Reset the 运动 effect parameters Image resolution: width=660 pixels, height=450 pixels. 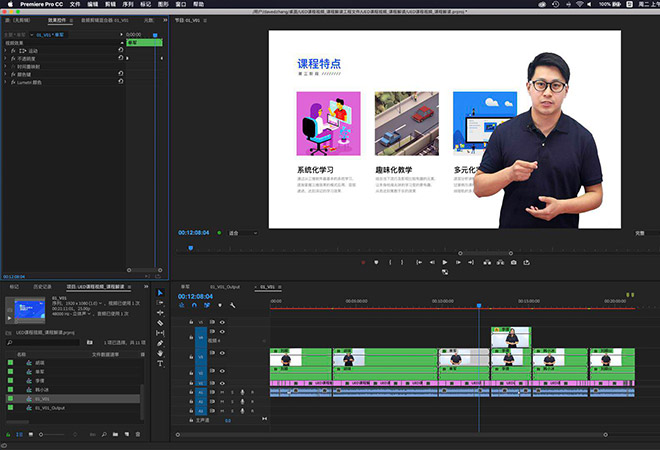point(120,50)
